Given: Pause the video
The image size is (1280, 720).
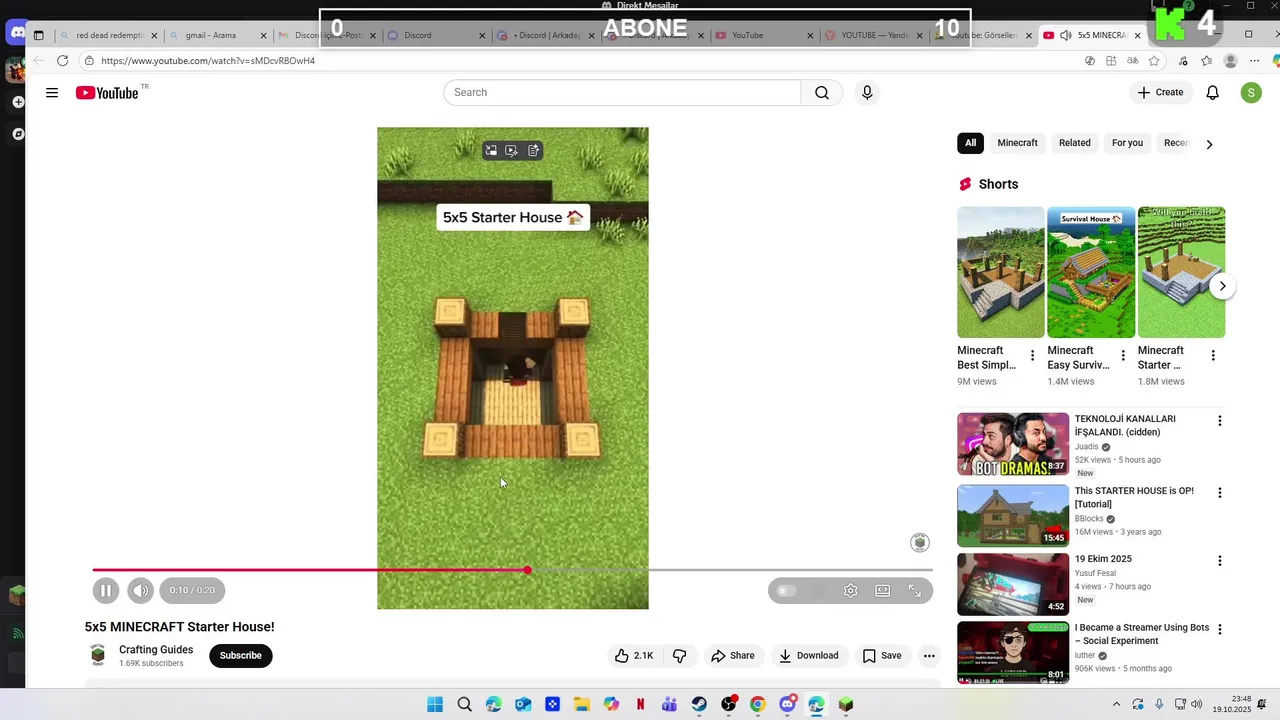Looking at the screenshot, I should point(105,591).
